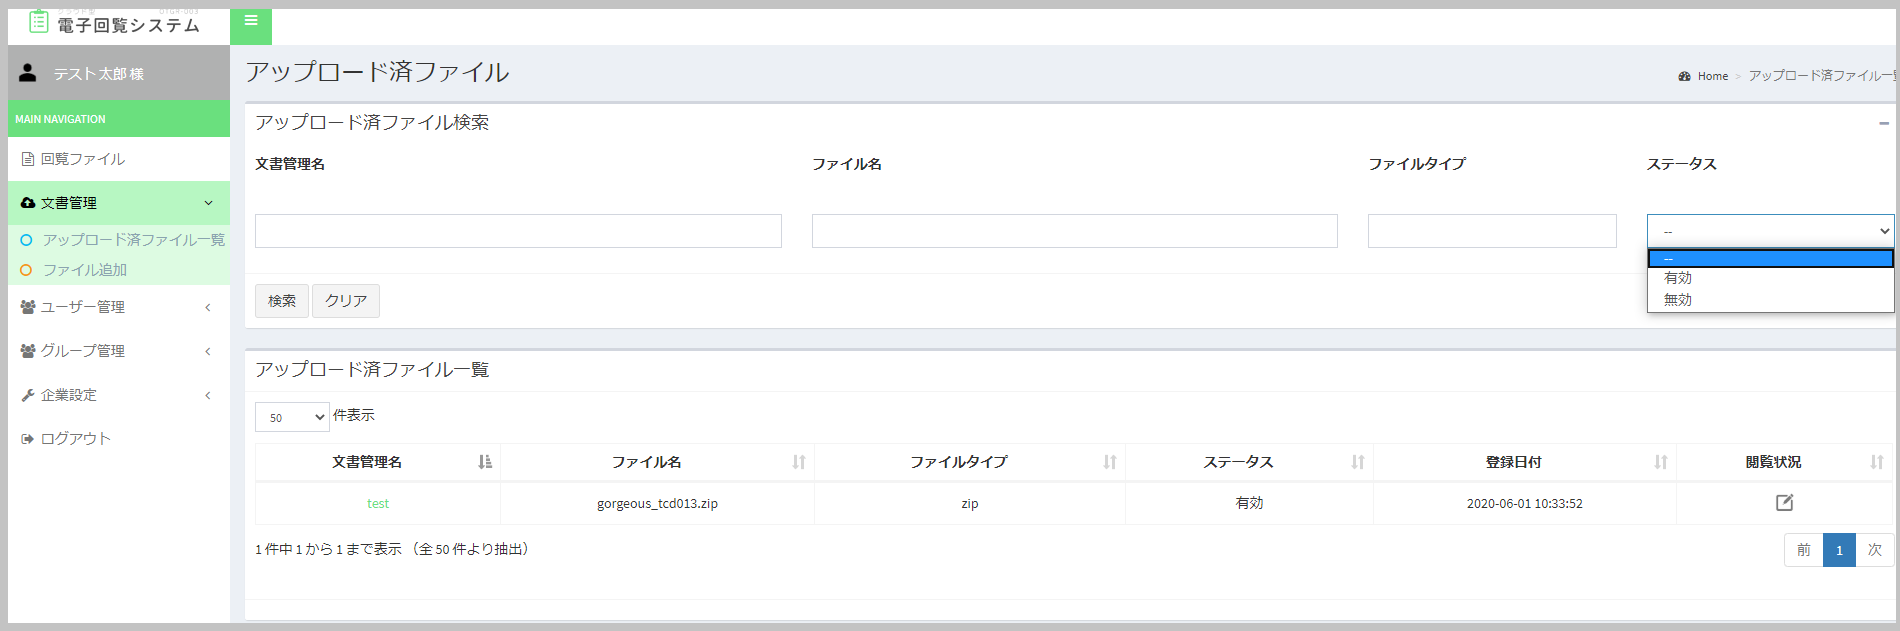The width and height of the screenshot is (1900, 631).
Task: Sort by 文書管理名 column sort icon
Action: tap(485, 462)
